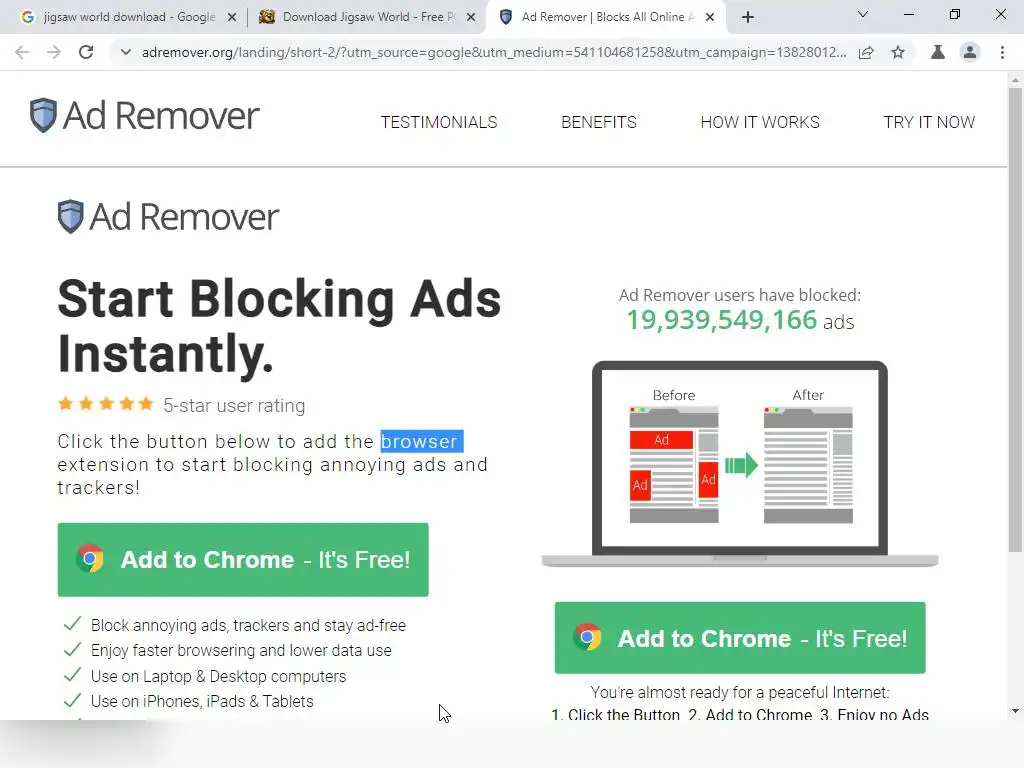Image resolution: width=1024 pixels, height=768 pixels.
Task: Click the Ad Remover shield logo in header
Action: pos(43,115)
